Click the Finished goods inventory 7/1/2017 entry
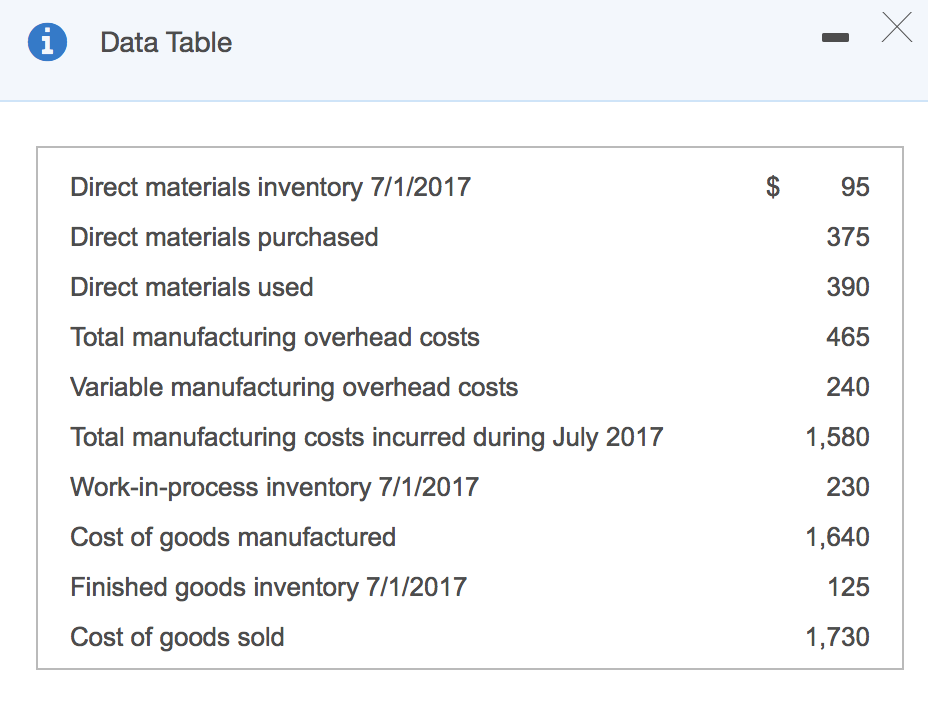This screenshot has width=928, height=704. (x=267, y=587)
